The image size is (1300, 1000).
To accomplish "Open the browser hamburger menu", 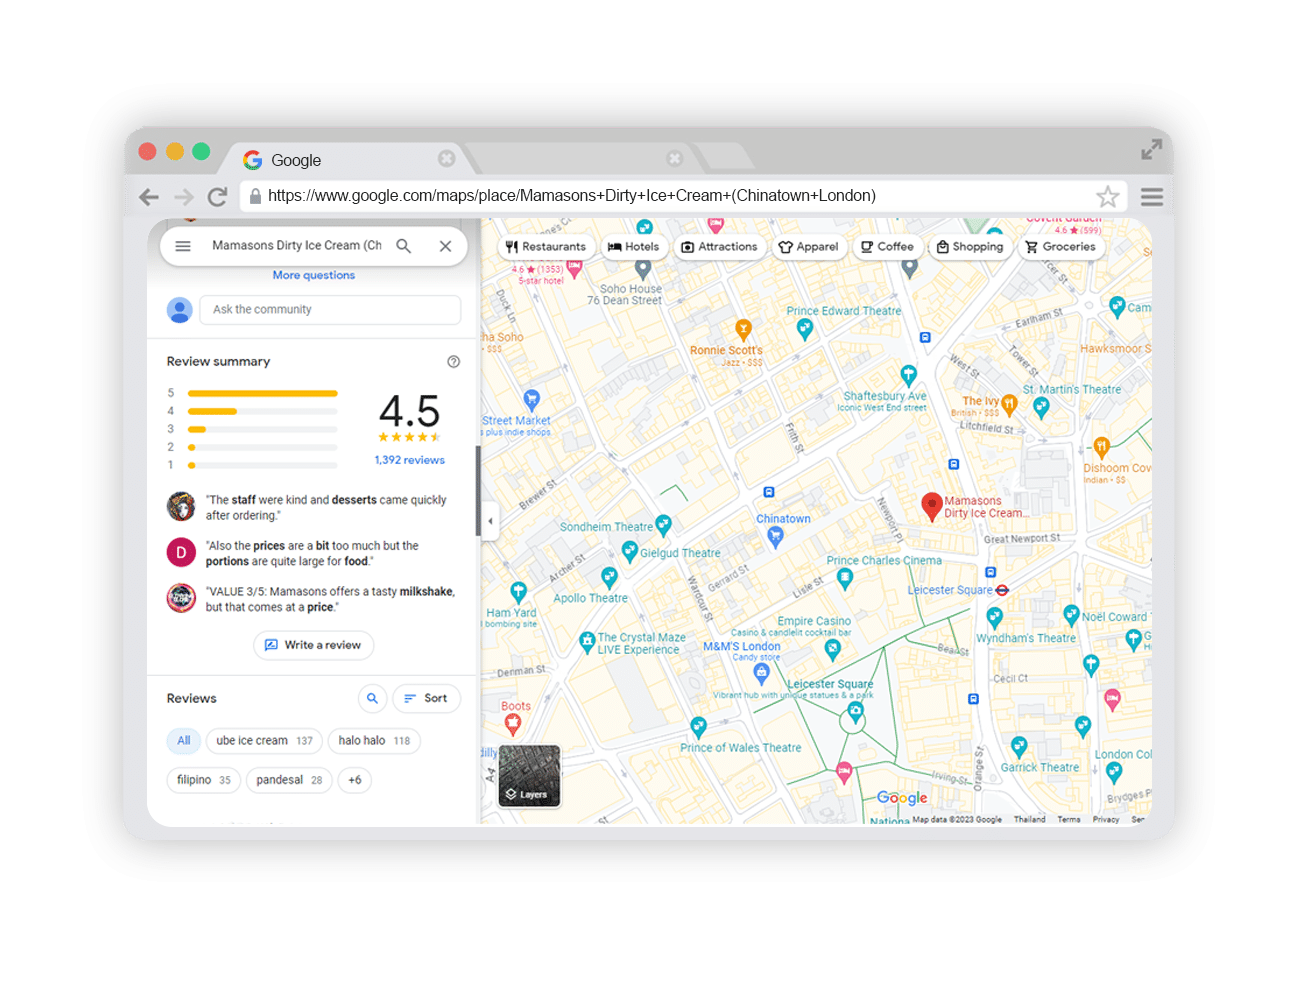I will (x=1152, y=197).
